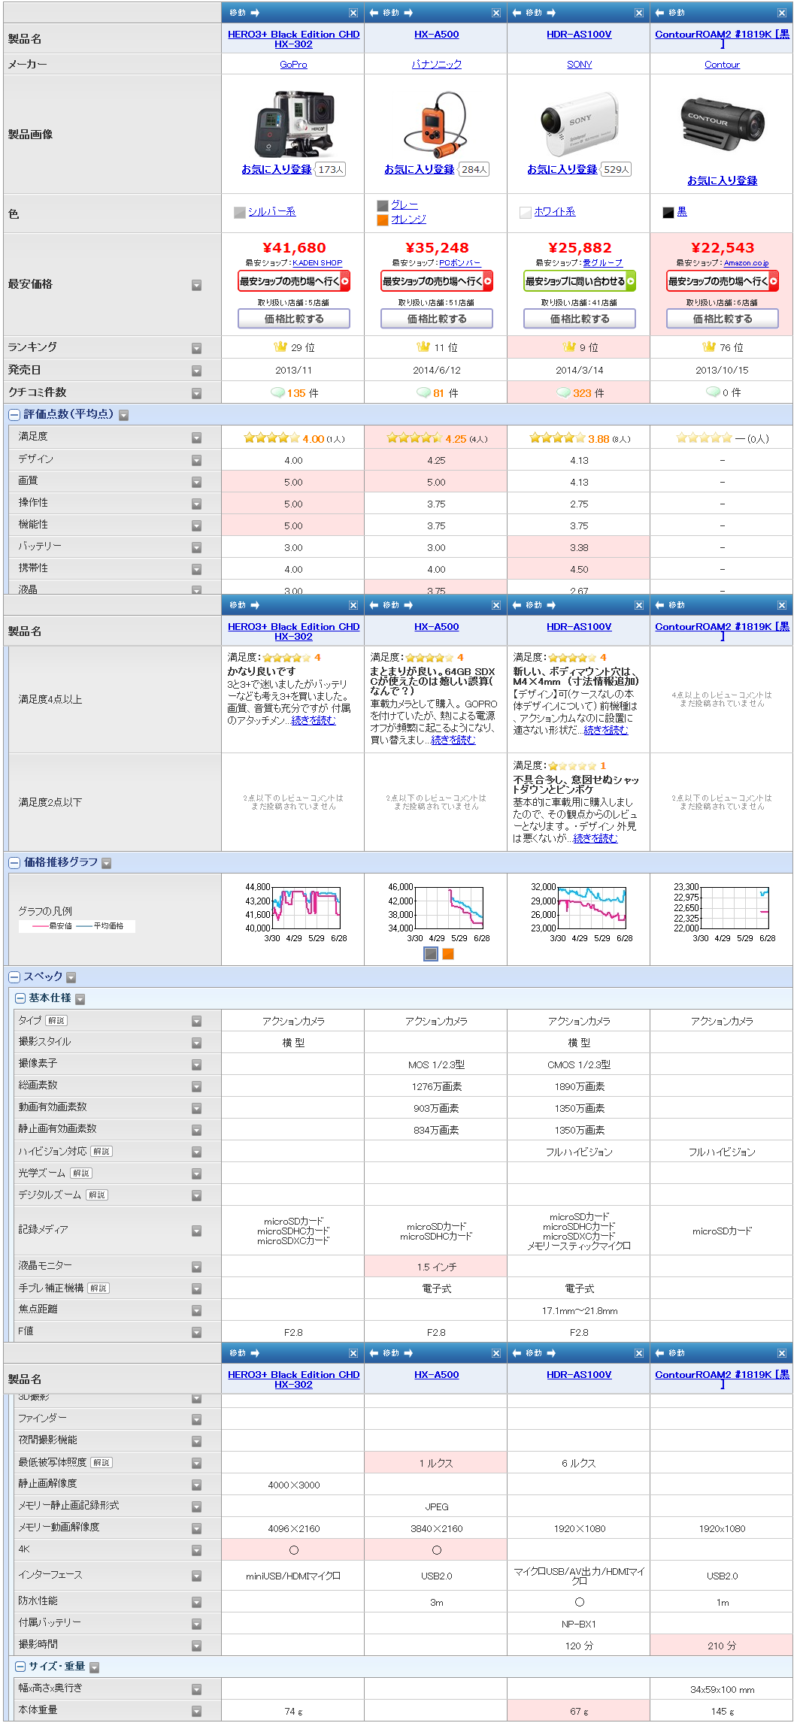Open the 解説 icon beside 手ブレ補正機構

coord(99,1288)
